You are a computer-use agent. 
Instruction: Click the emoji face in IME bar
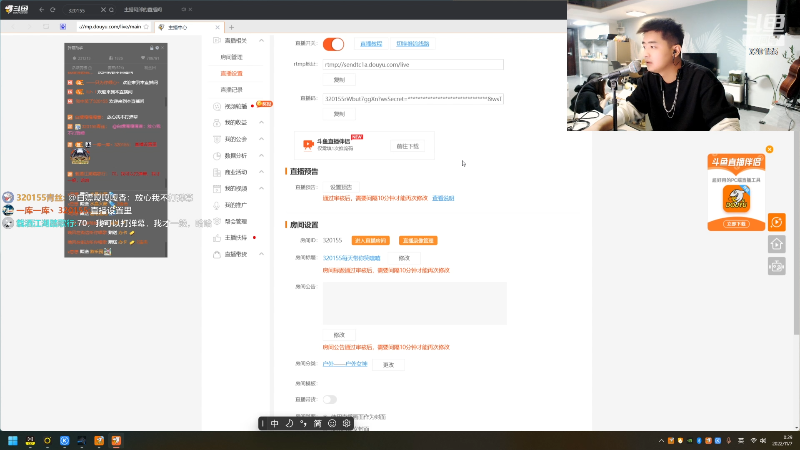[x=332, y=423]
